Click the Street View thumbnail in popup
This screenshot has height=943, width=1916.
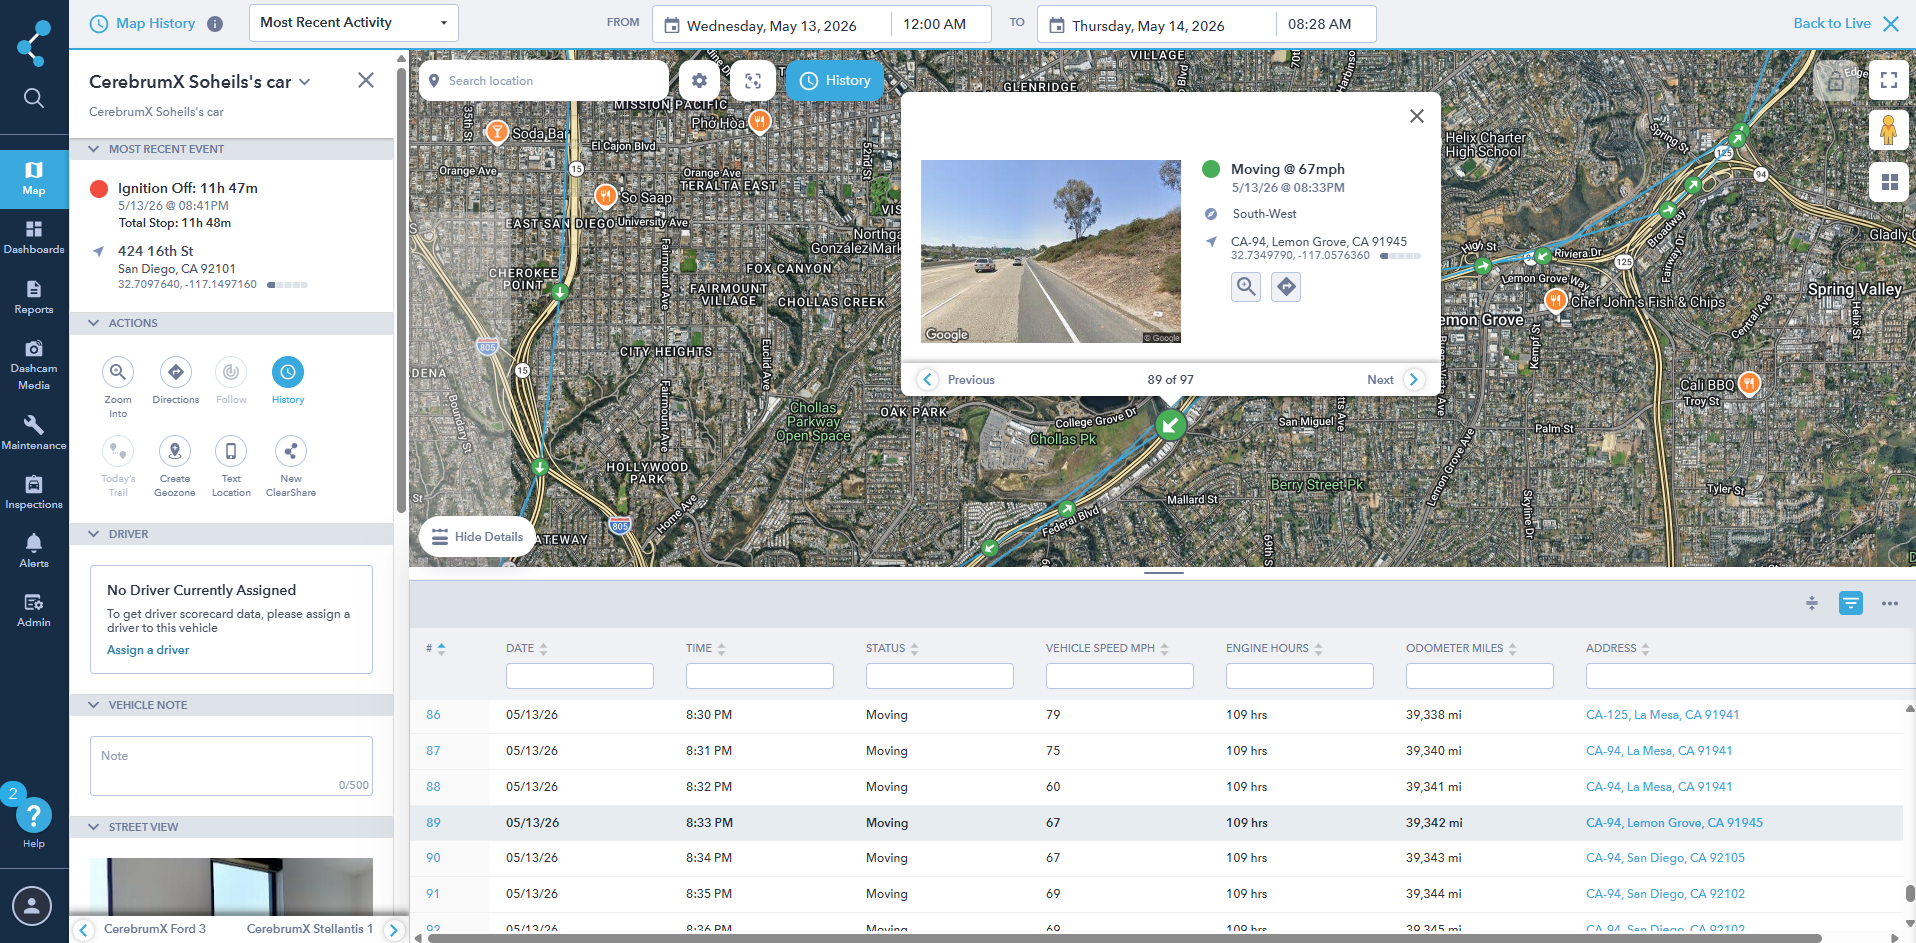pos(1051,252)
